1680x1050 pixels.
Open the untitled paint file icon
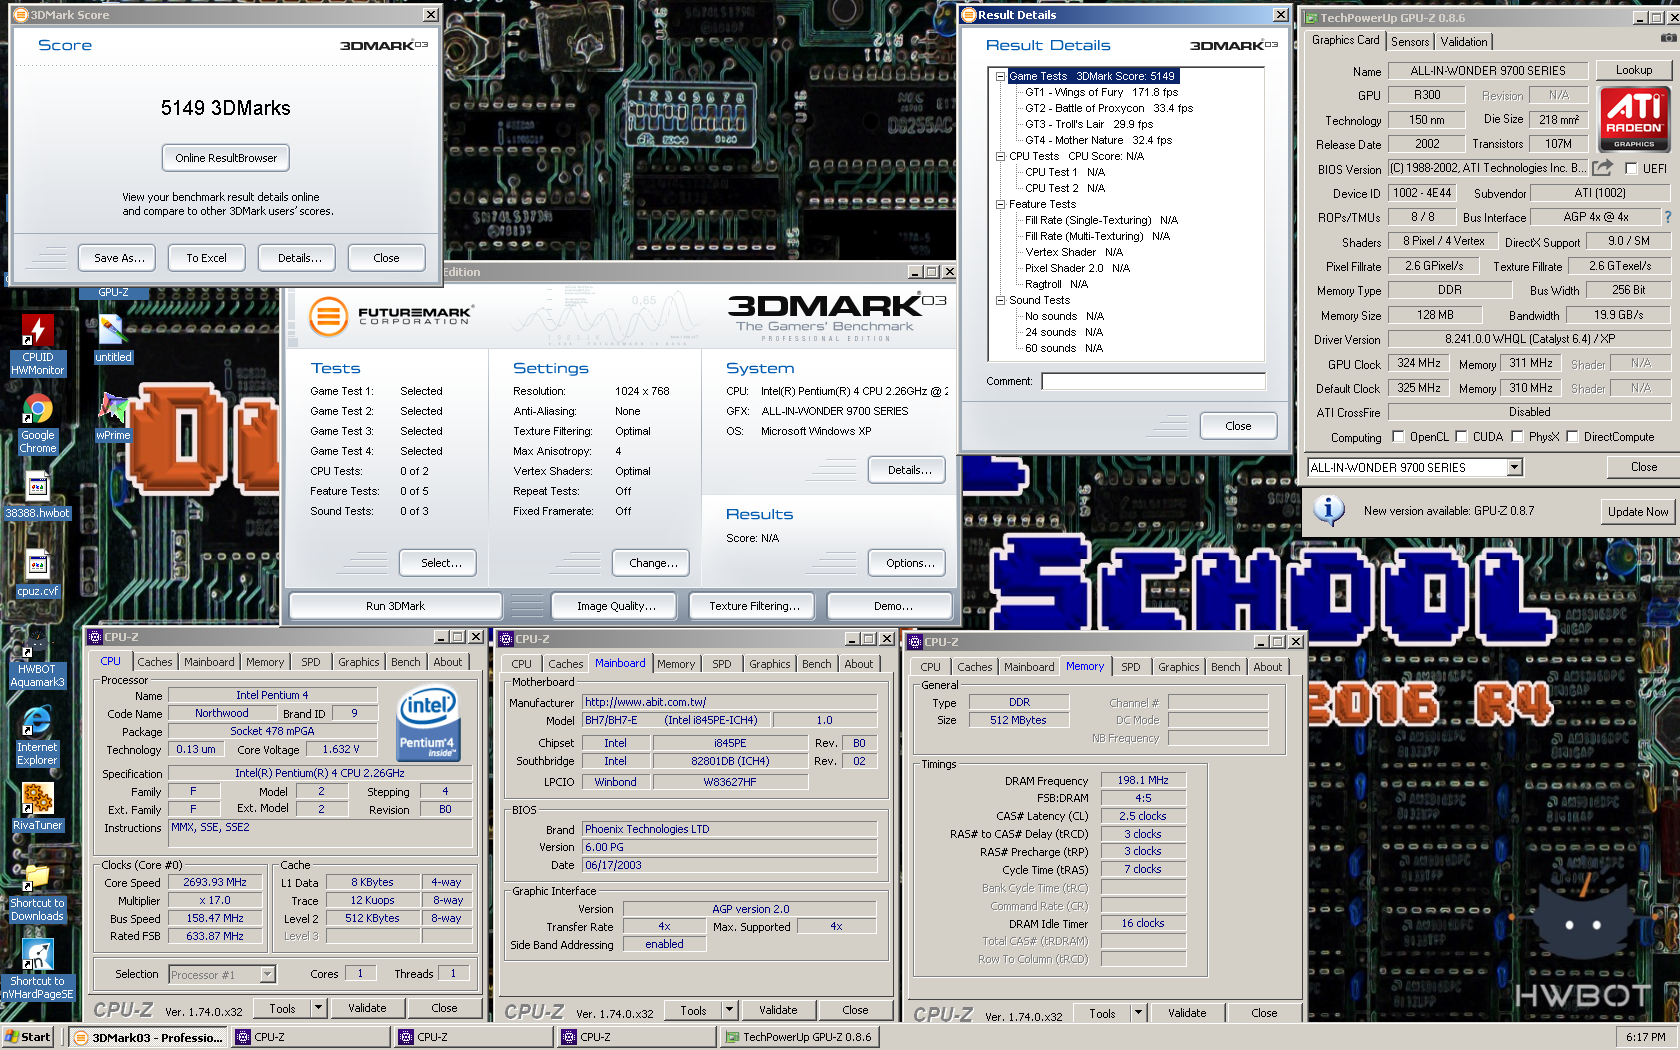pos(113,339)
